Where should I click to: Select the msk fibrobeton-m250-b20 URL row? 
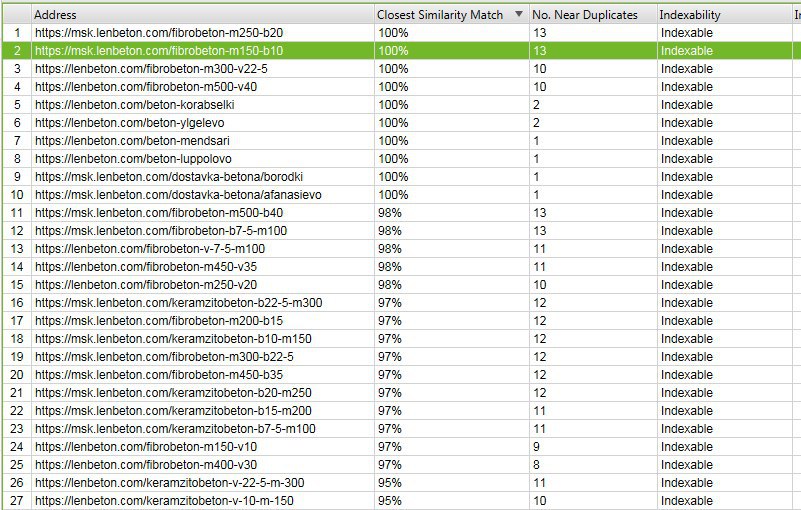point(159,33)
